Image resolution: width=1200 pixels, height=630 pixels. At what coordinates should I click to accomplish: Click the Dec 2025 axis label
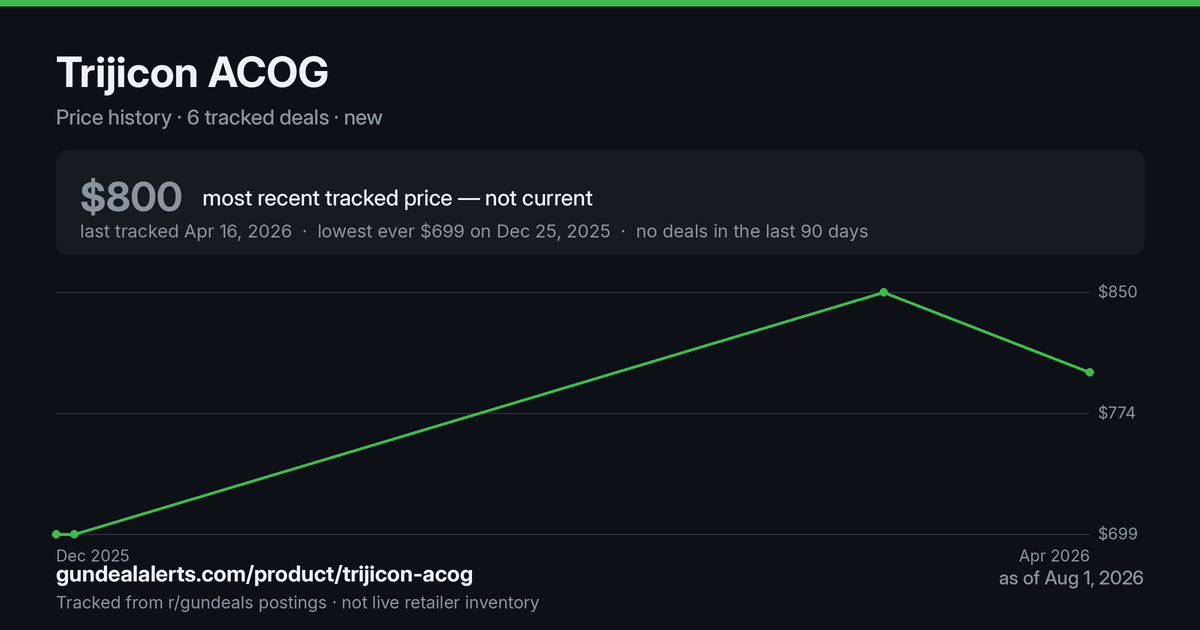(x=92, y=555)
